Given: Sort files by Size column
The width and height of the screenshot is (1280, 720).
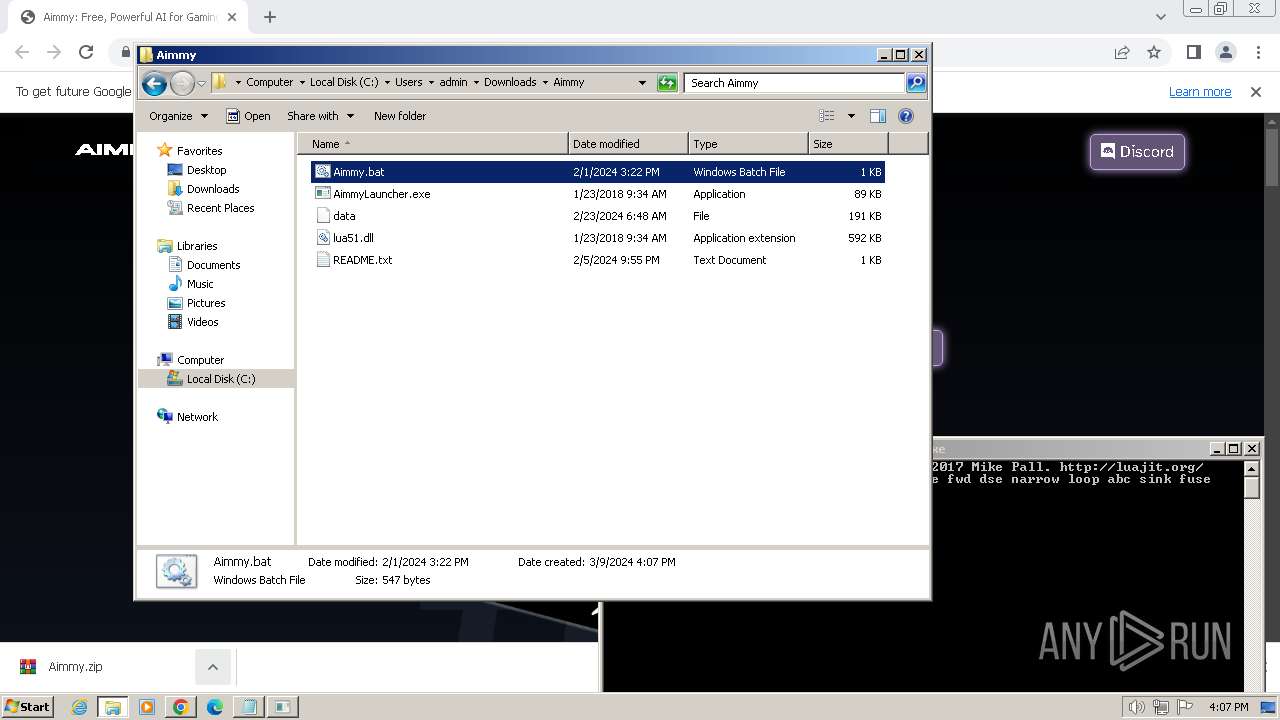Looking at the screenshot, I should pyautogui.click(x=848, y=144).
